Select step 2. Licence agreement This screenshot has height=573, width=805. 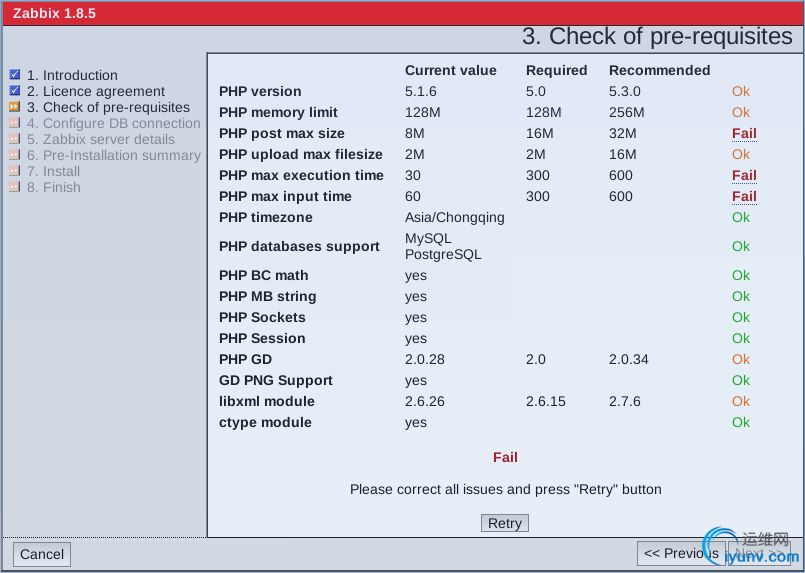click(x=96, y=91)
